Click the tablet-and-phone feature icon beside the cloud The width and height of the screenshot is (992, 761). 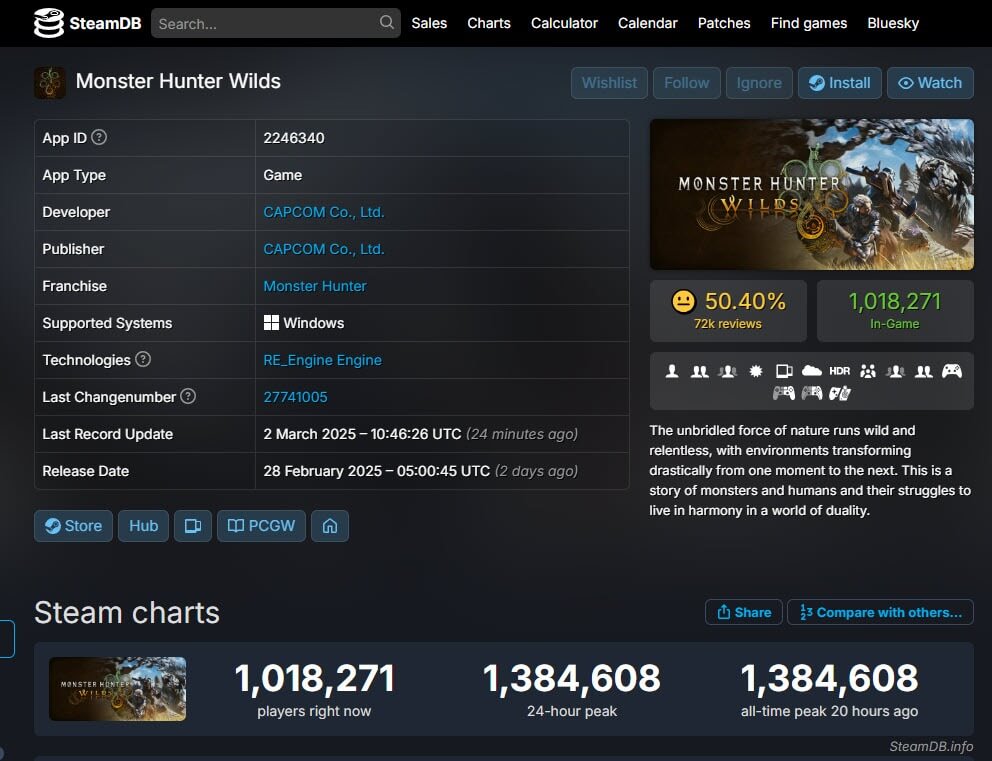point(784,371)
